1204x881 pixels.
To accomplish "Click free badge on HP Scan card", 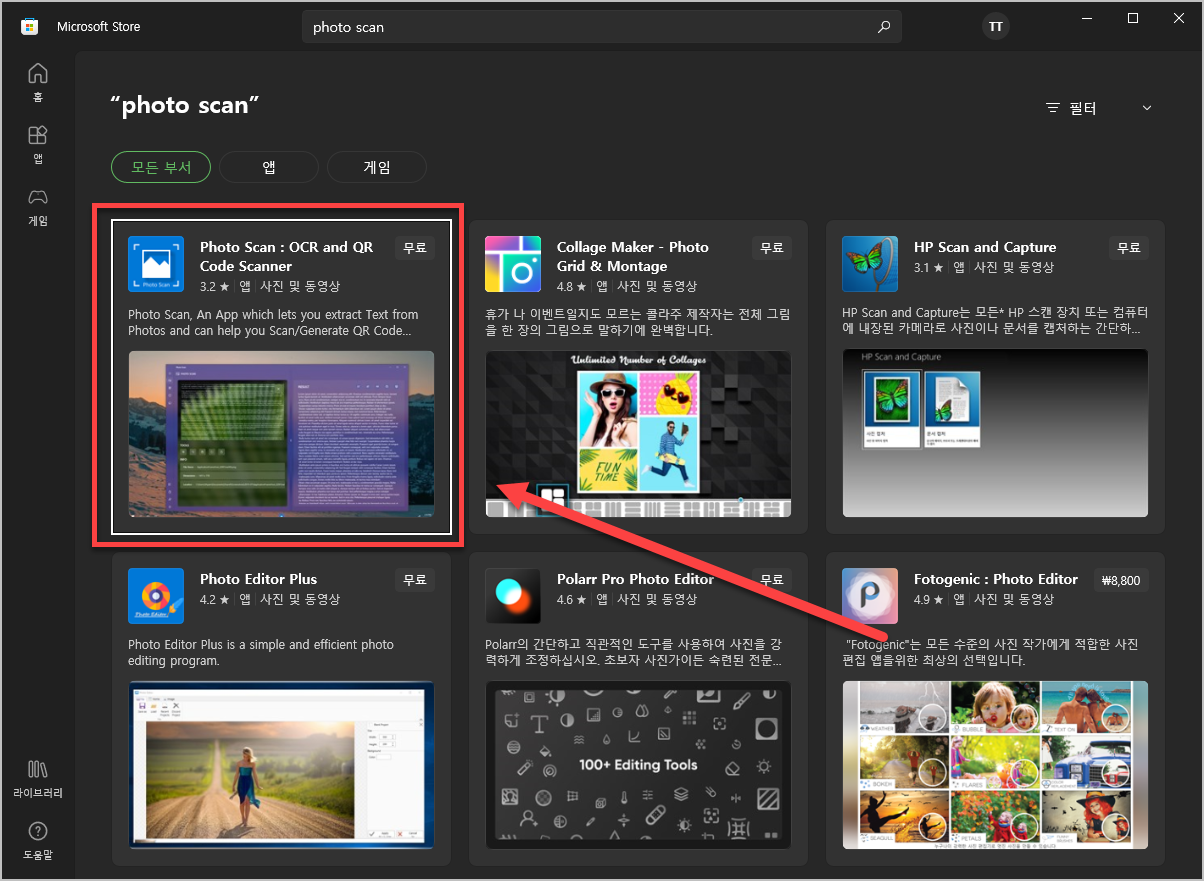I will pos(1129,247).
